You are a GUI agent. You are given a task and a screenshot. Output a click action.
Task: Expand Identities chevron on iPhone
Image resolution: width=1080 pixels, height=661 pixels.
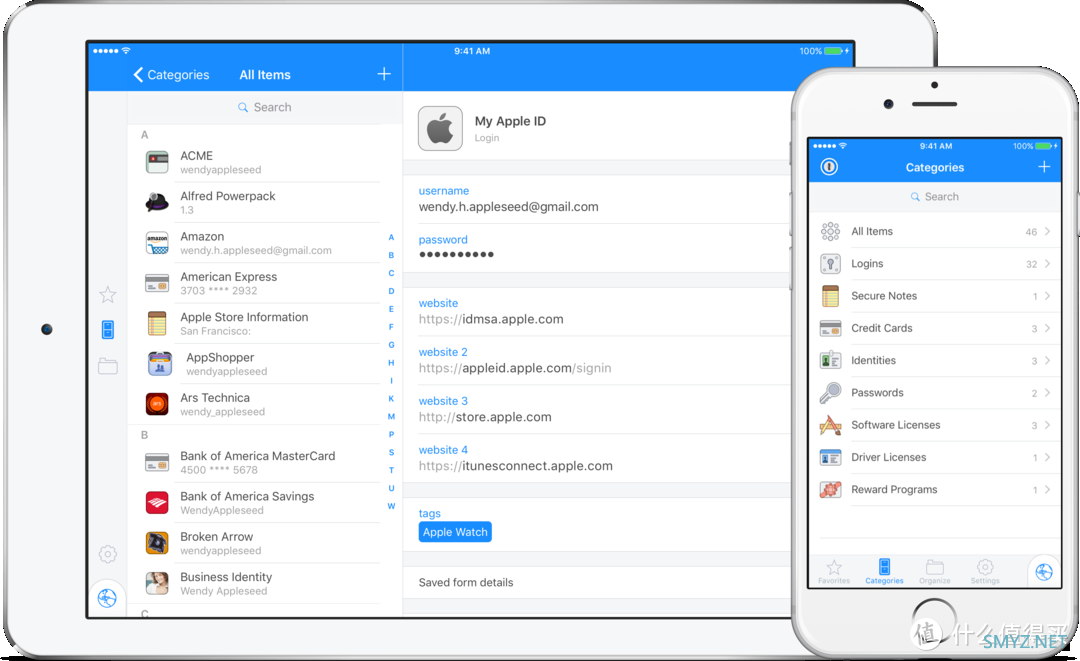1048,360
